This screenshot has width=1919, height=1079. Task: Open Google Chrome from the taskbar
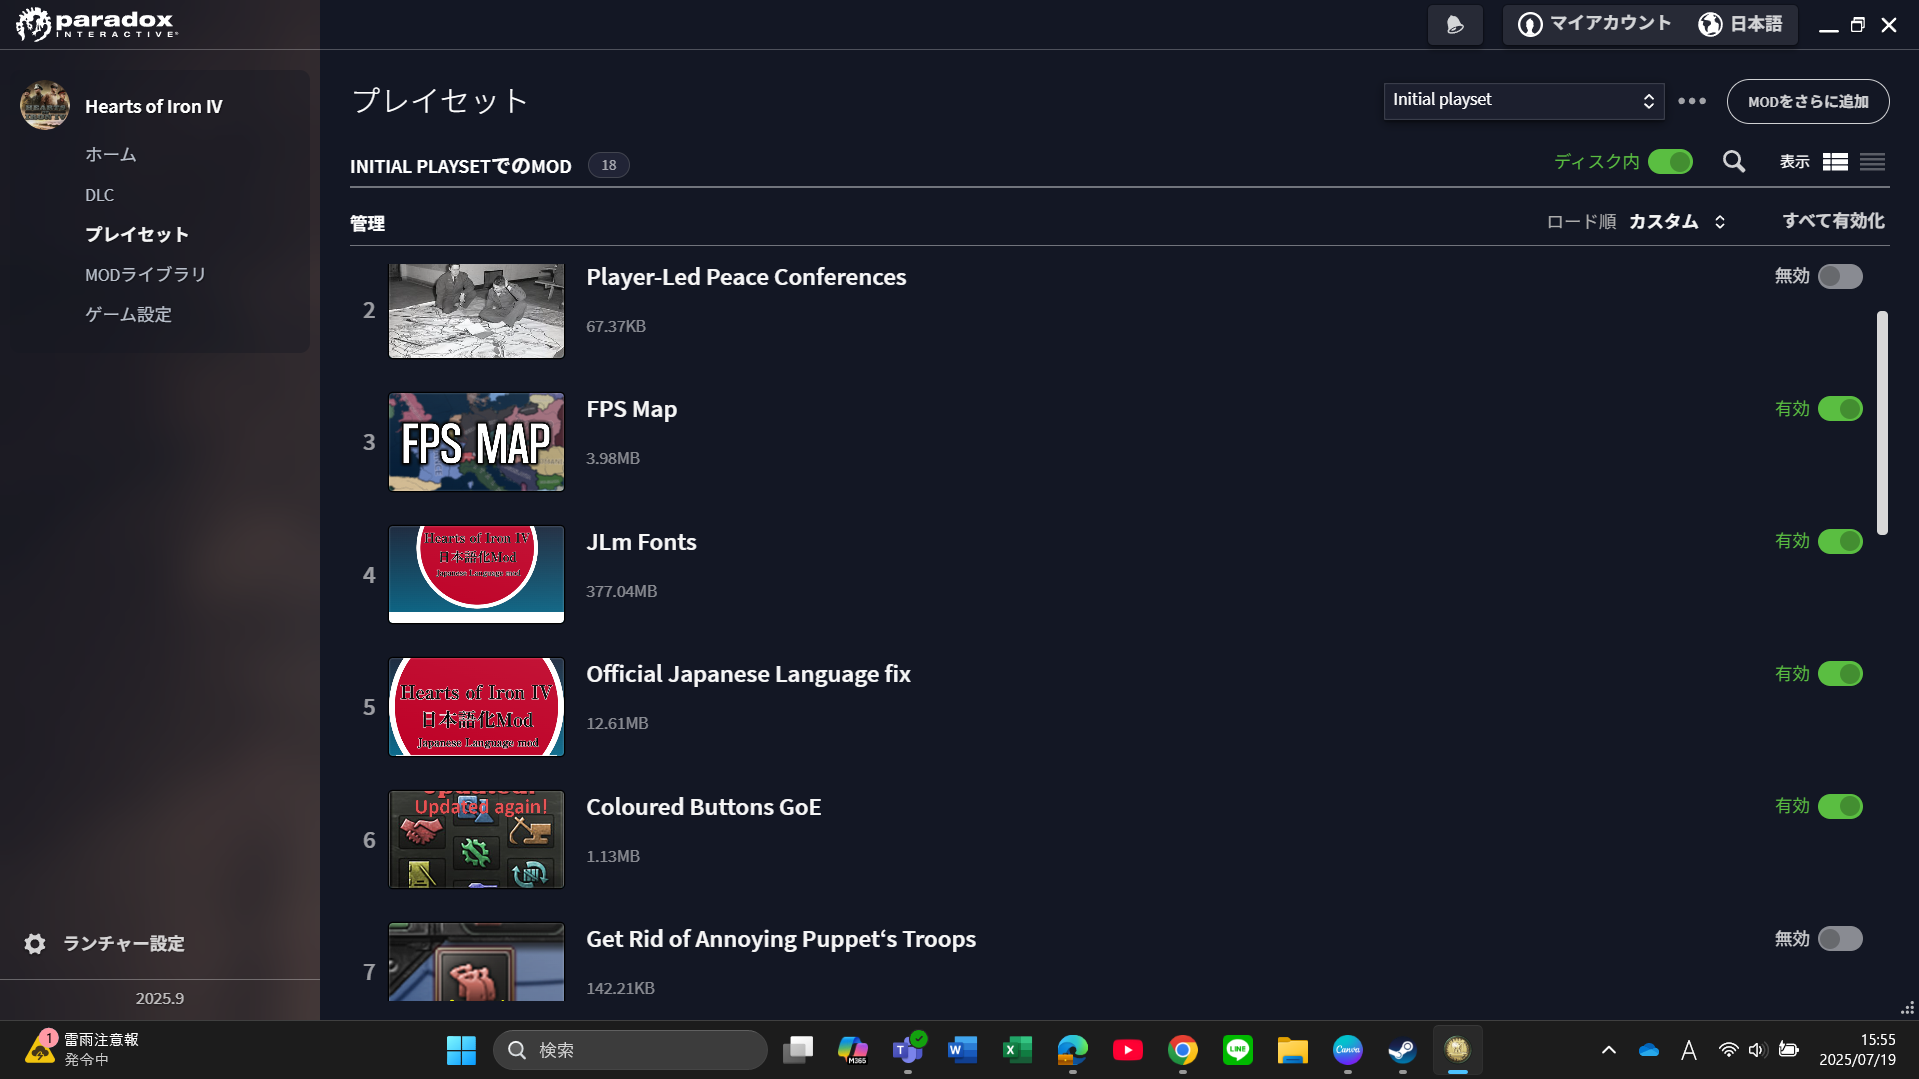[1183, 1050]
